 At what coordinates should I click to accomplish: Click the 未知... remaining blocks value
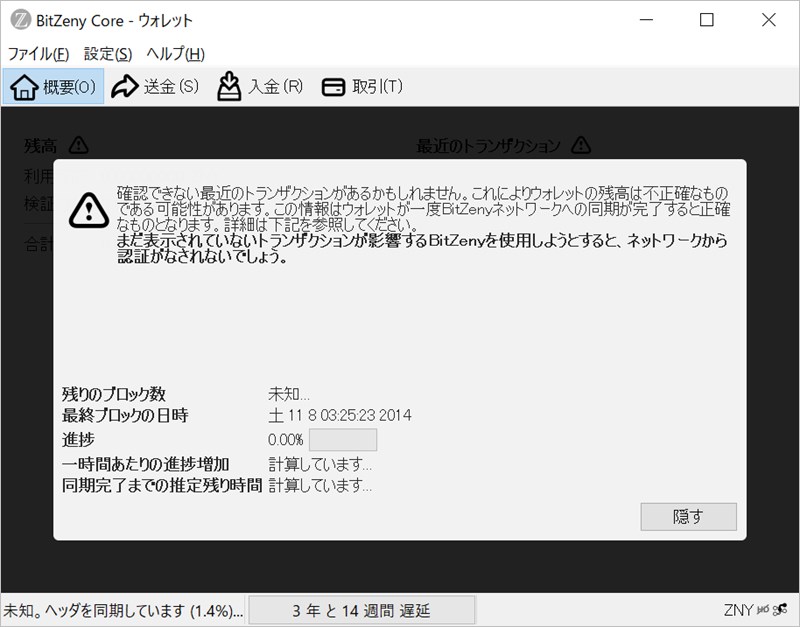[289, 394]
